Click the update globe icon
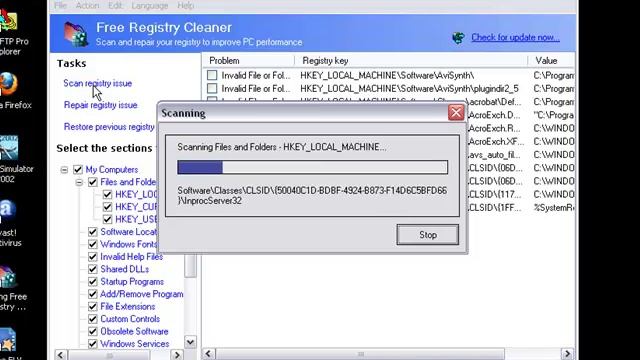The height and width of the screenshot is (360, 640). (x=459, y=38)
